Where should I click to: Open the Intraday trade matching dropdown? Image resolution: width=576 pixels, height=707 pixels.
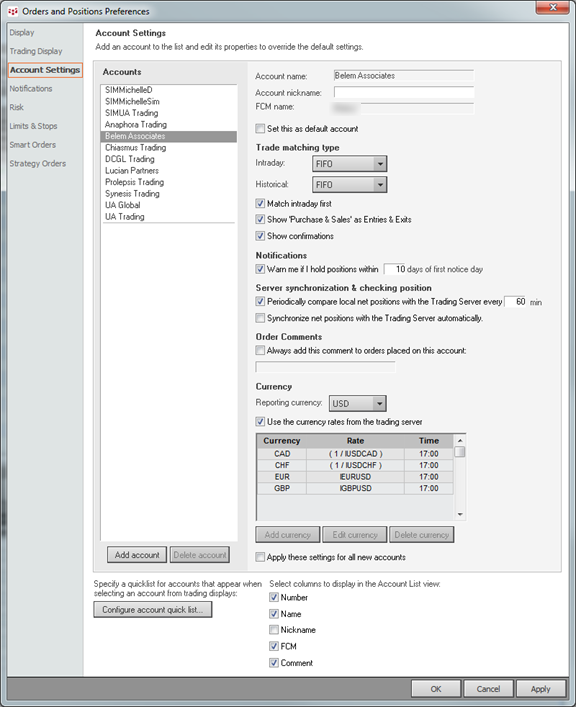[x=349, y=164]
